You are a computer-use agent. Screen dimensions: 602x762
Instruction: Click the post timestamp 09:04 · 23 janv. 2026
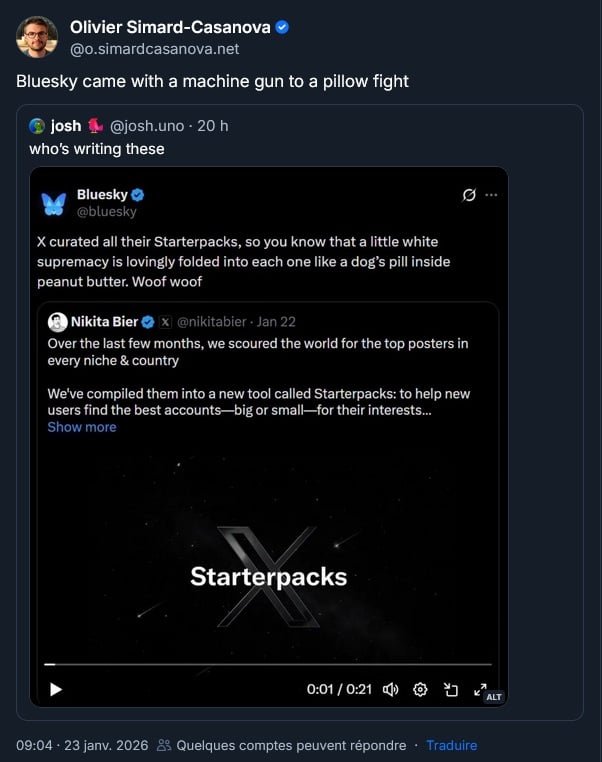[82, 746]
